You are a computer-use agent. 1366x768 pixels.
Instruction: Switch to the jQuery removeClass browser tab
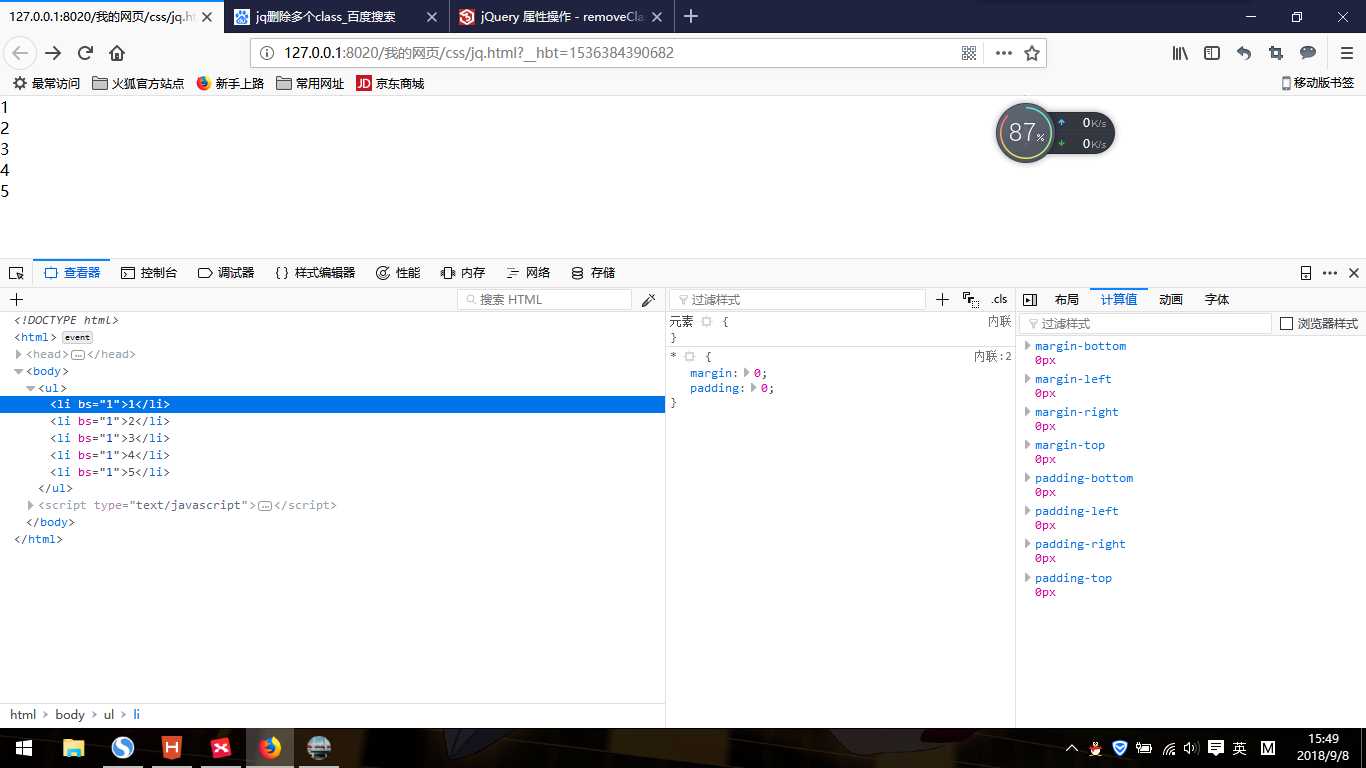[563, 16]
